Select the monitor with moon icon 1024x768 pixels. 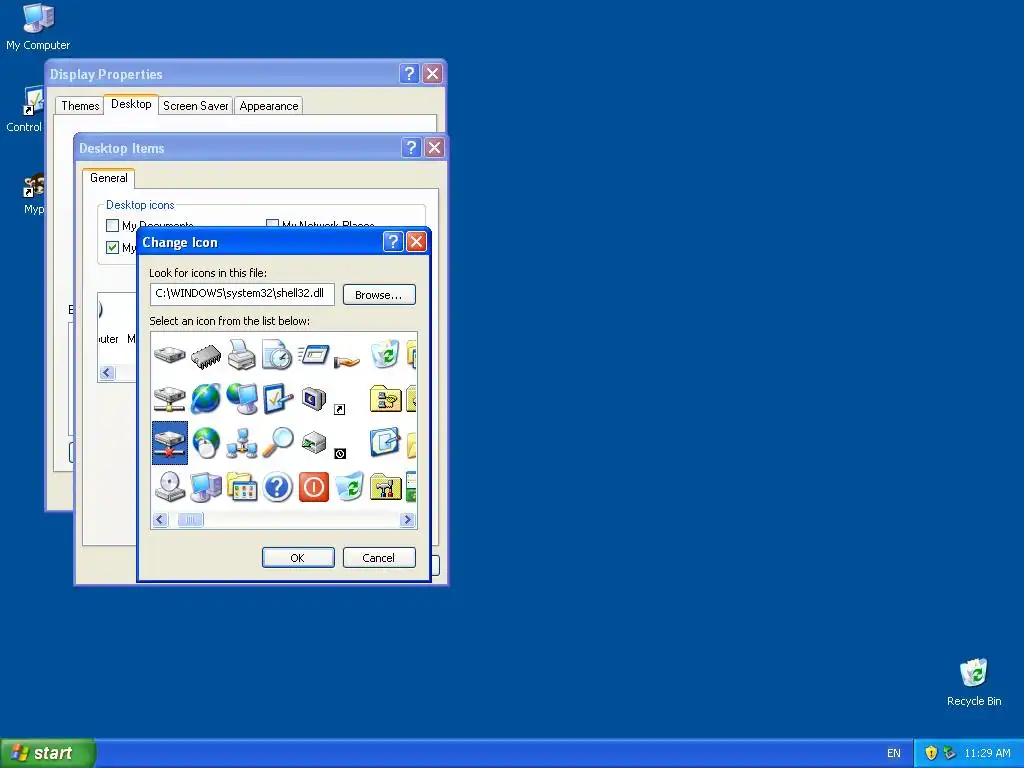313,398
